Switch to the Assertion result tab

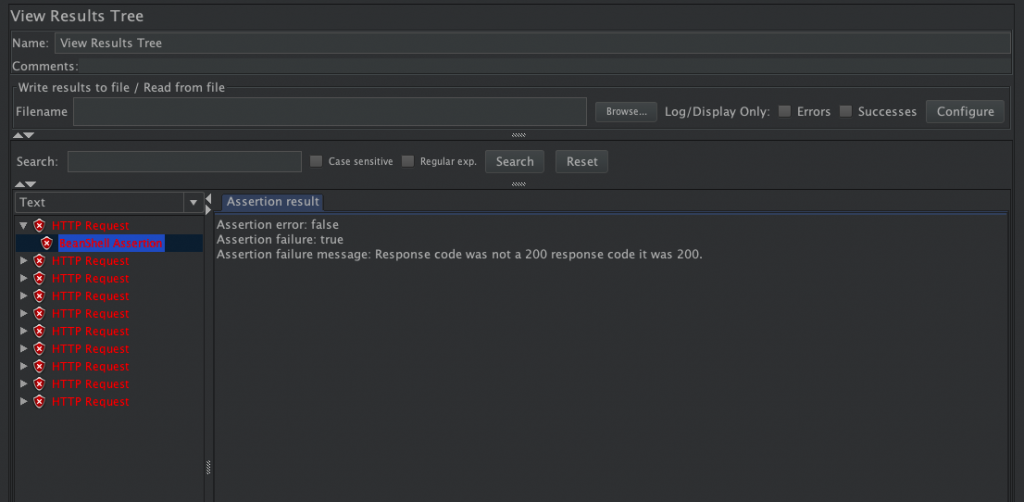click(272, 202)
